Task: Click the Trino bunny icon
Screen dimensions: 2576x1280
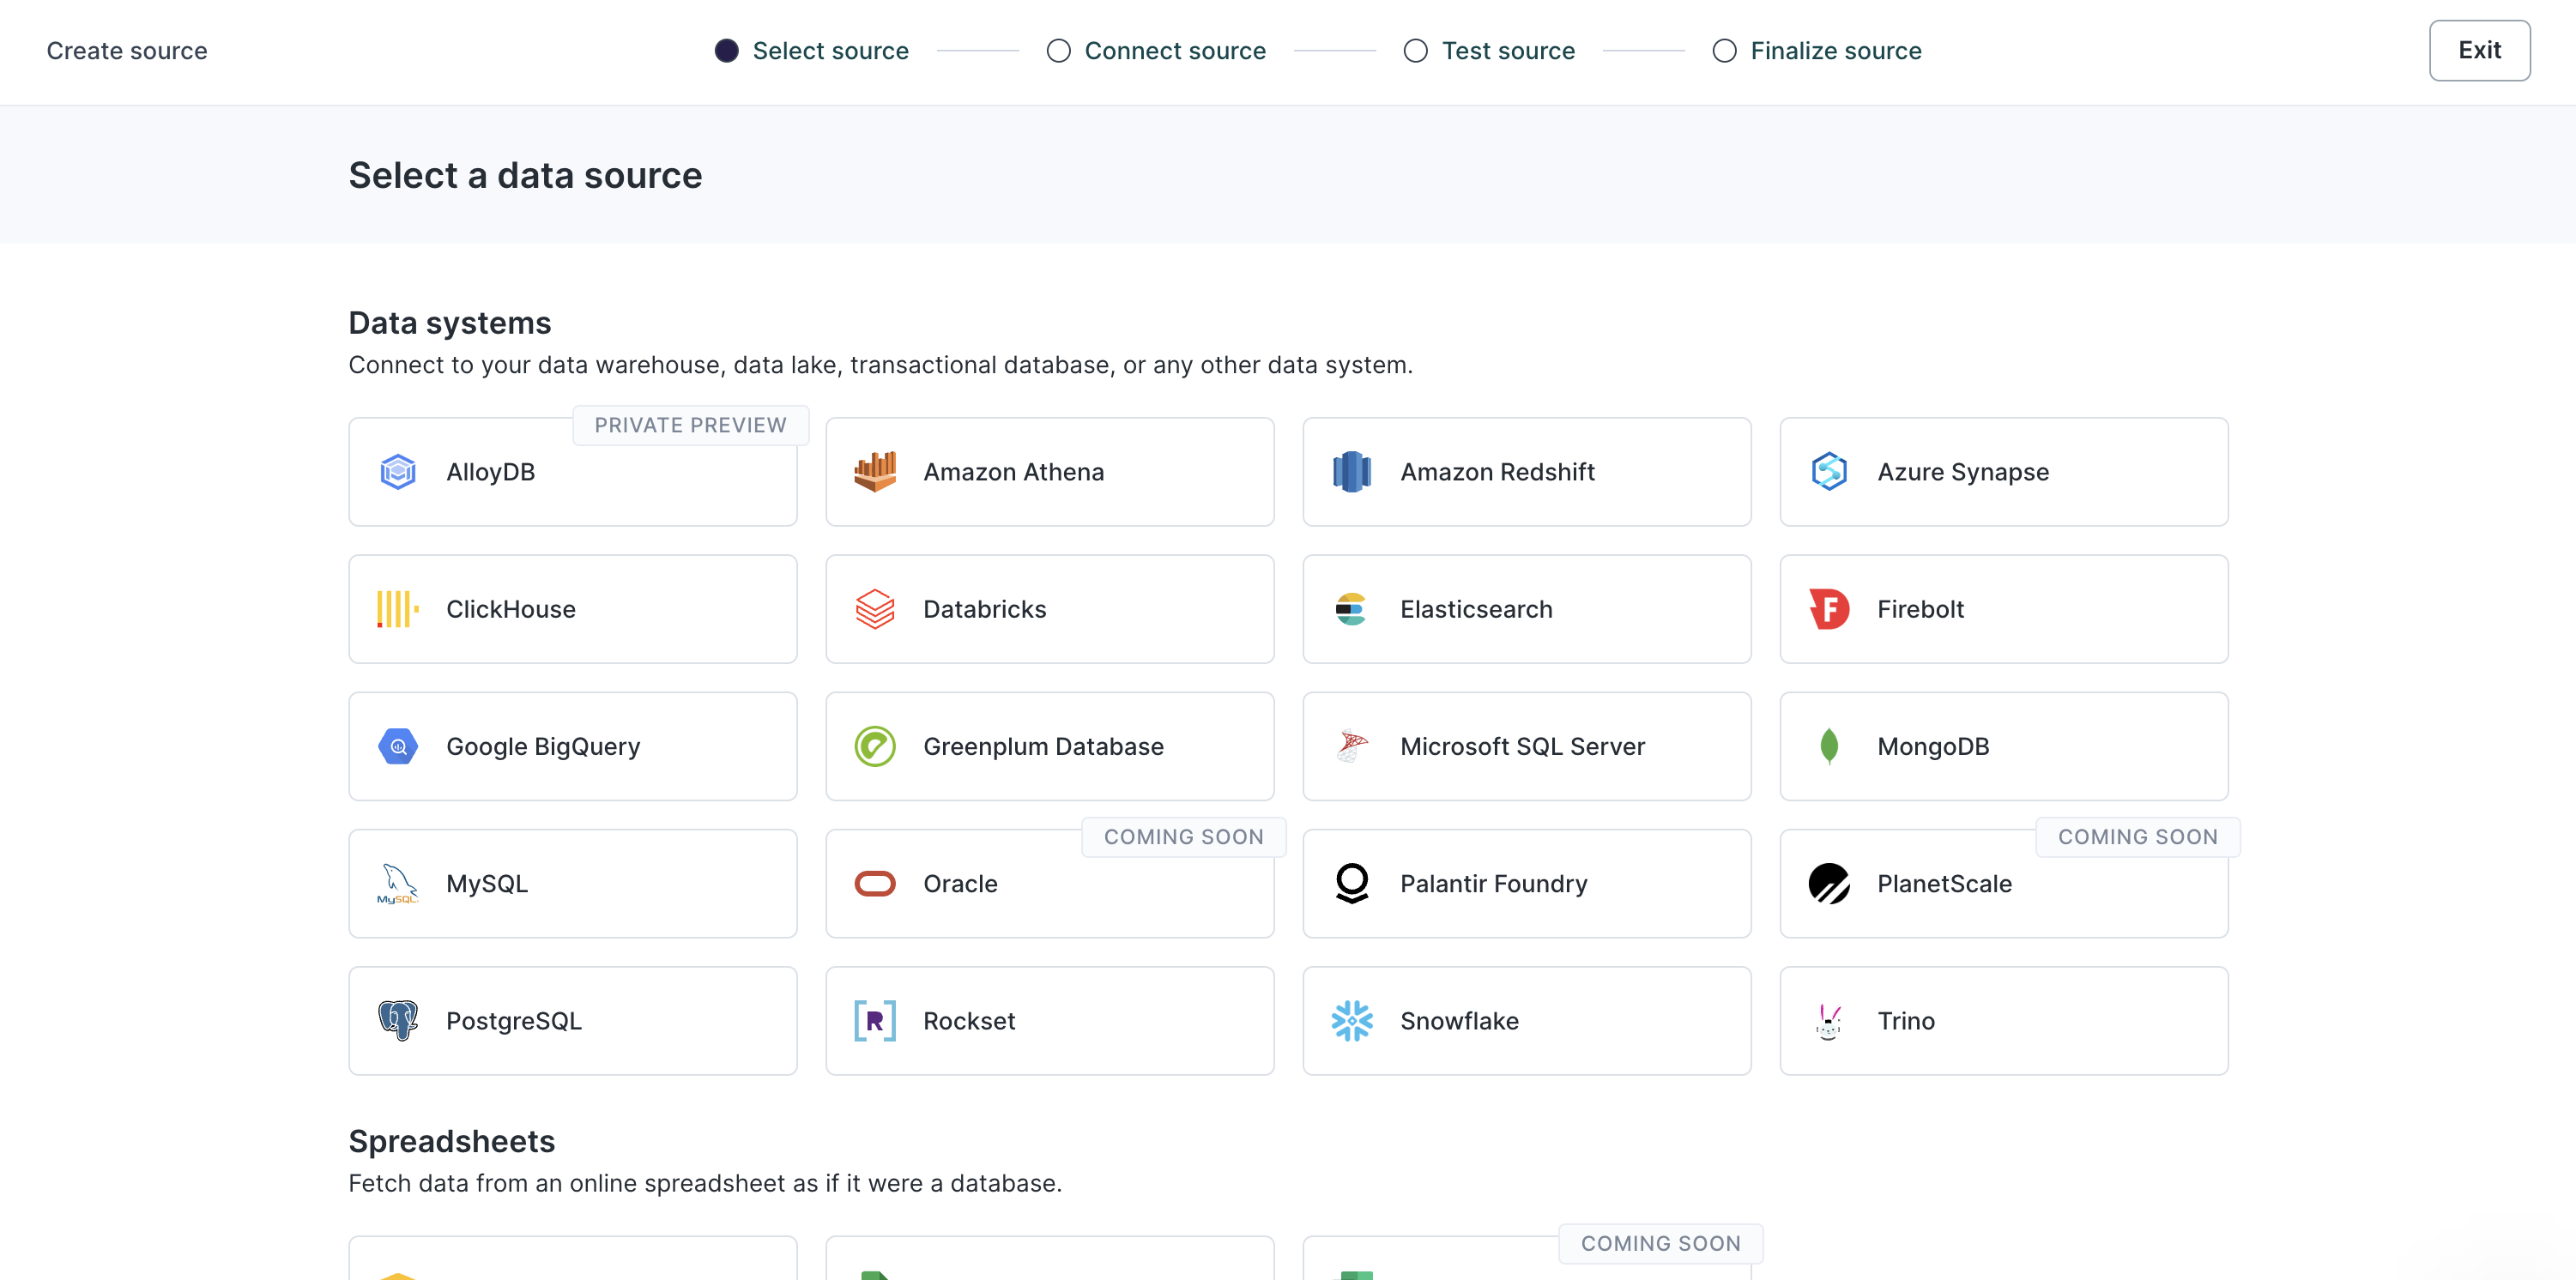Action: click(1829, 1021)
